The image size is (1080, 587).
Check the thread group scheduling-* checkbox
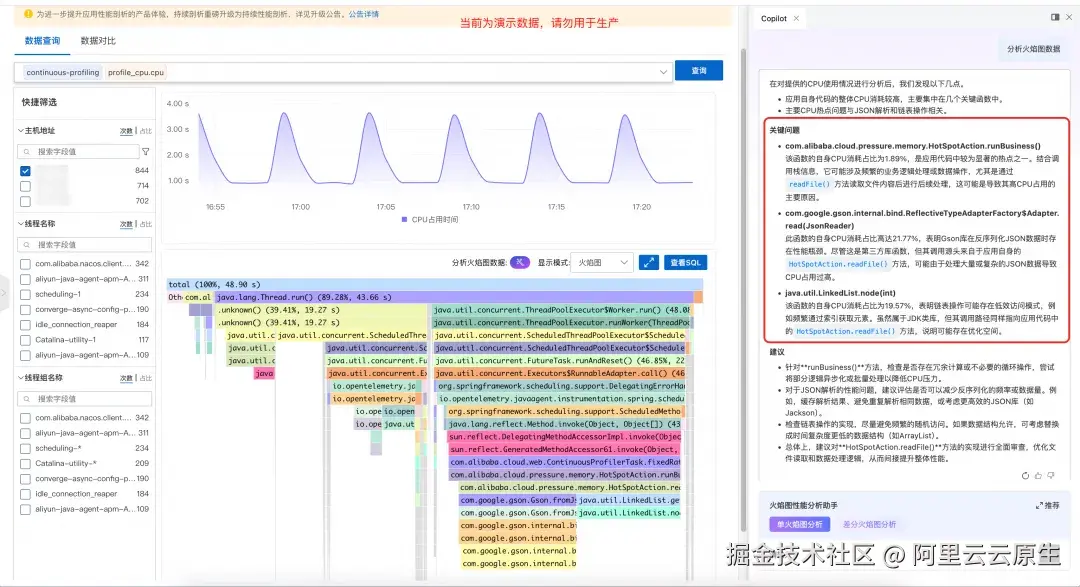(x=25, y=449)
